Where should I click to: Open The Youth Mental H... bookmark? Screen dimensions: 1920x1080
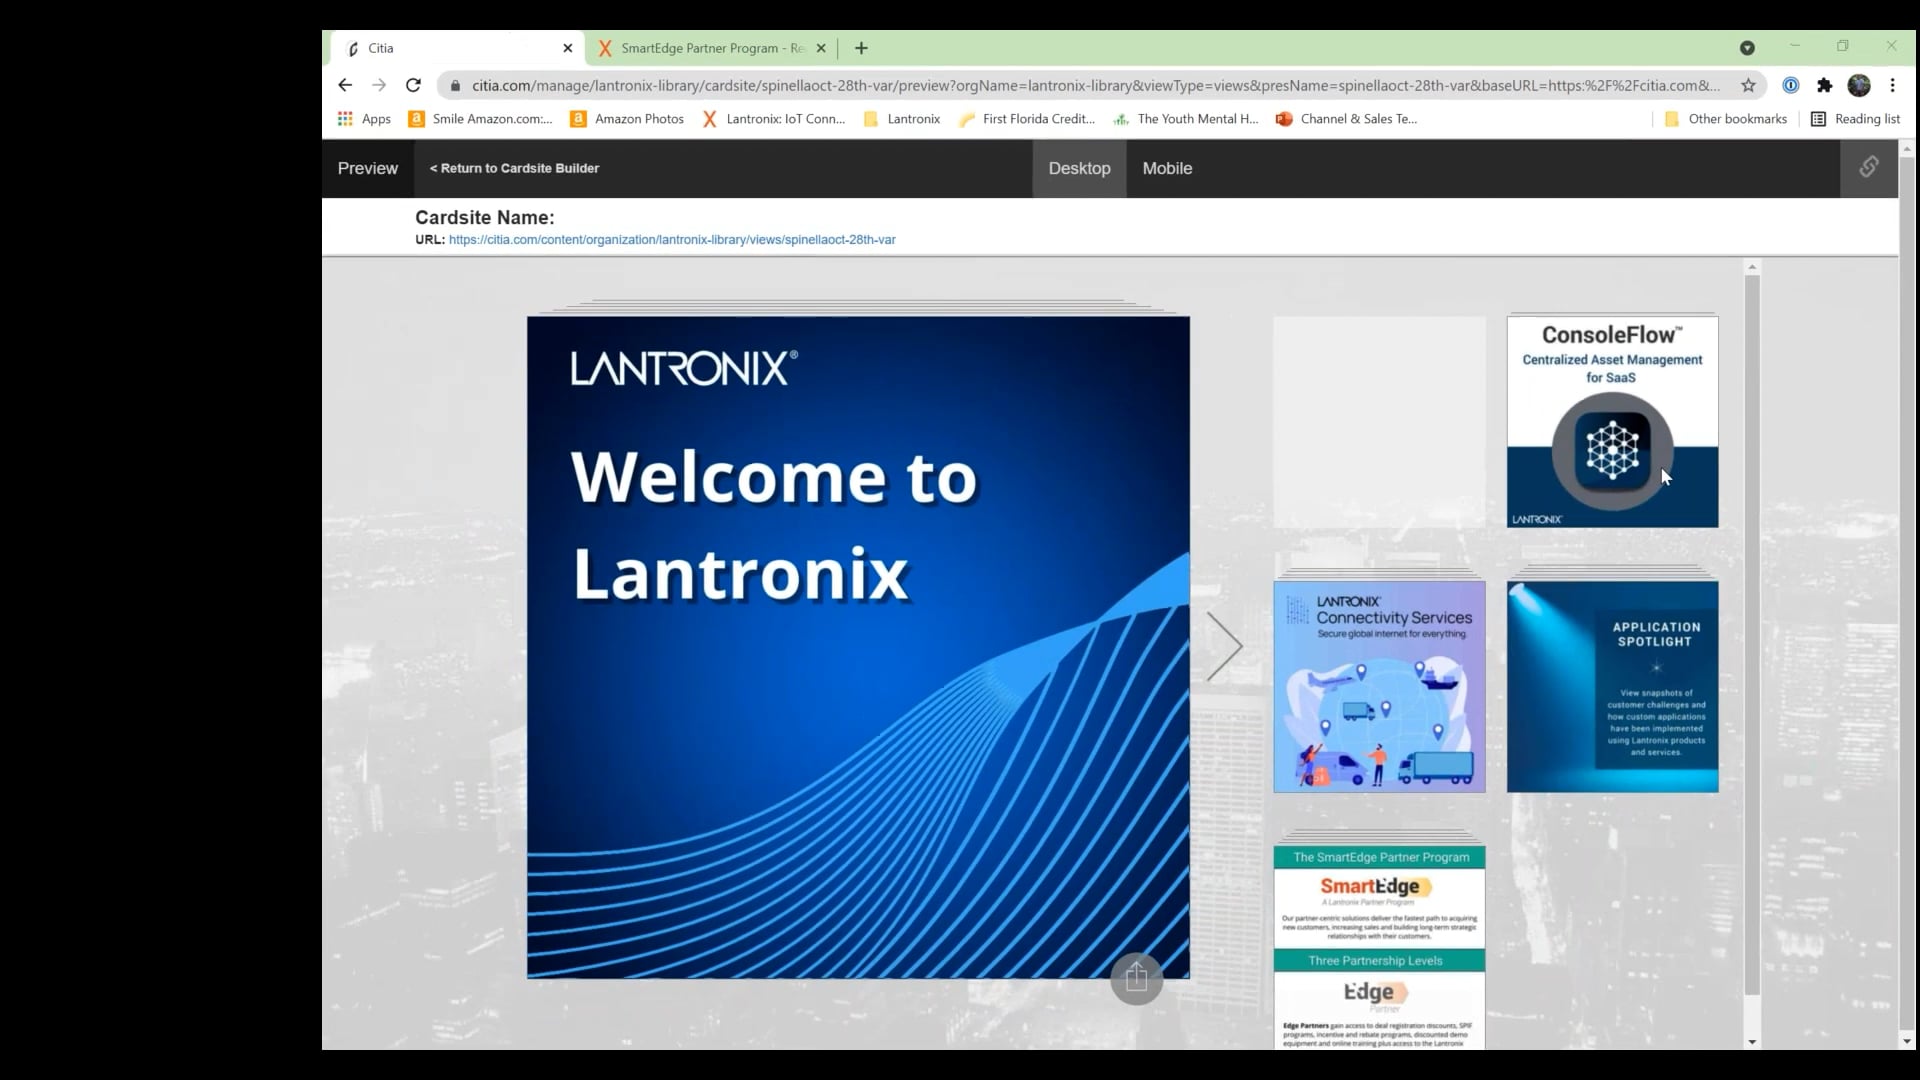coord(1186,118)
